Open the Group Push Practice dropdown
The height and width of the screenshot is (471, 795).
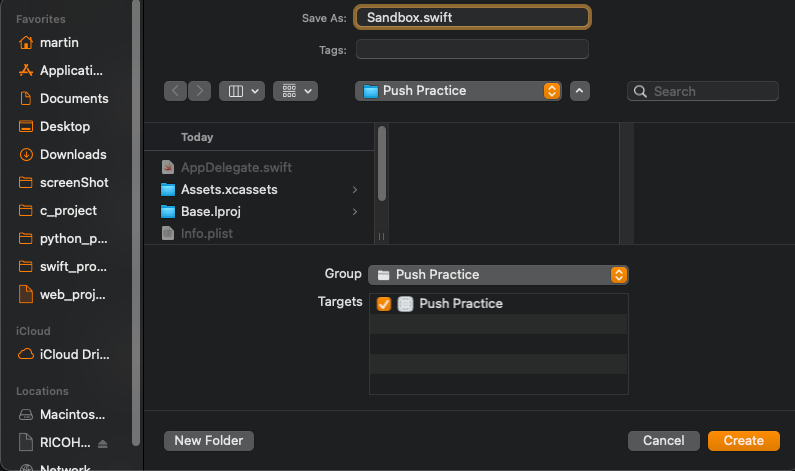[x=498, y=275]
